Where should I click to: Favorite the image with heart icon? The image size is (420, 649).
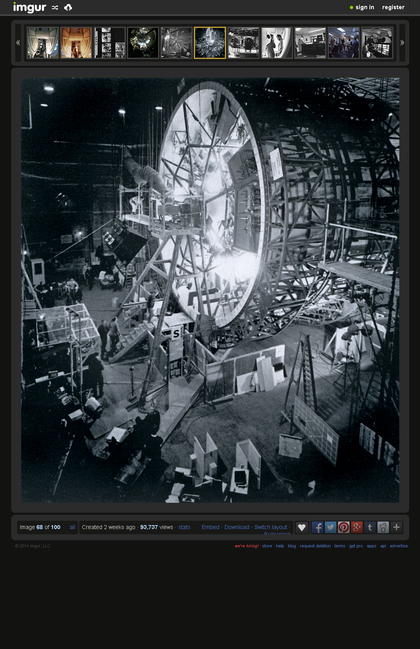pyautogui.click(x=302, y=527)
